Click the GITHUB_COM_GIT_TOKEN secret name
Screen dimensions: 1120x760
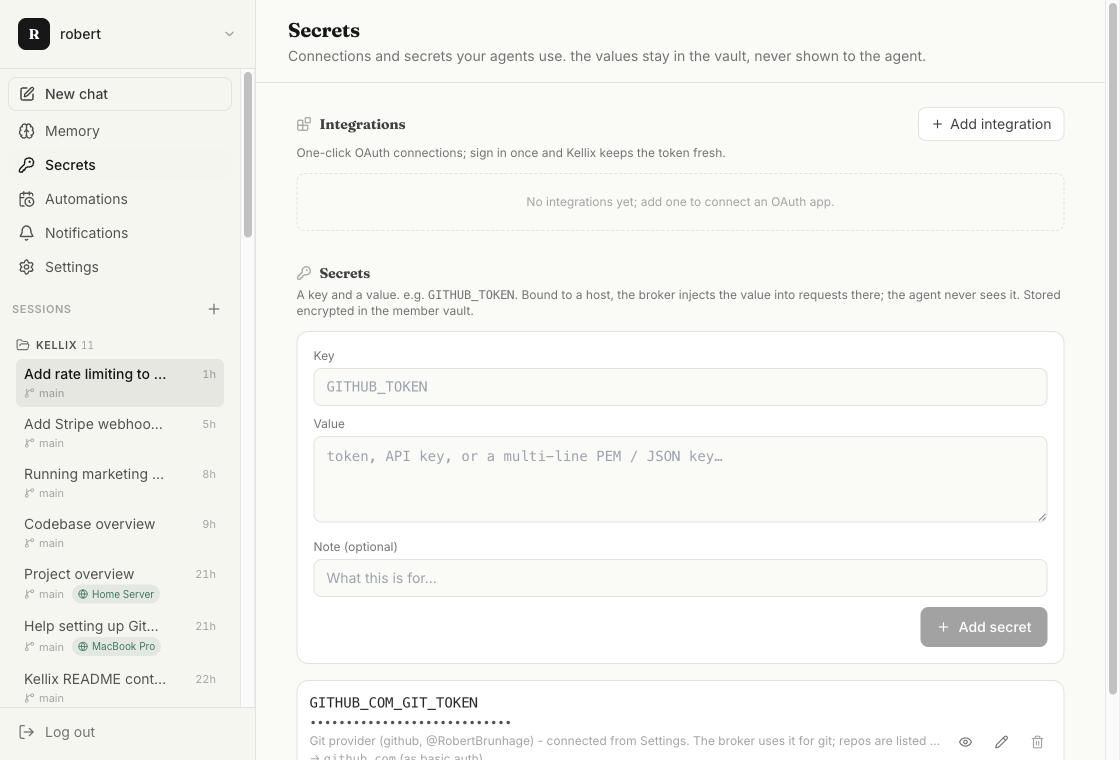[394, 703]
